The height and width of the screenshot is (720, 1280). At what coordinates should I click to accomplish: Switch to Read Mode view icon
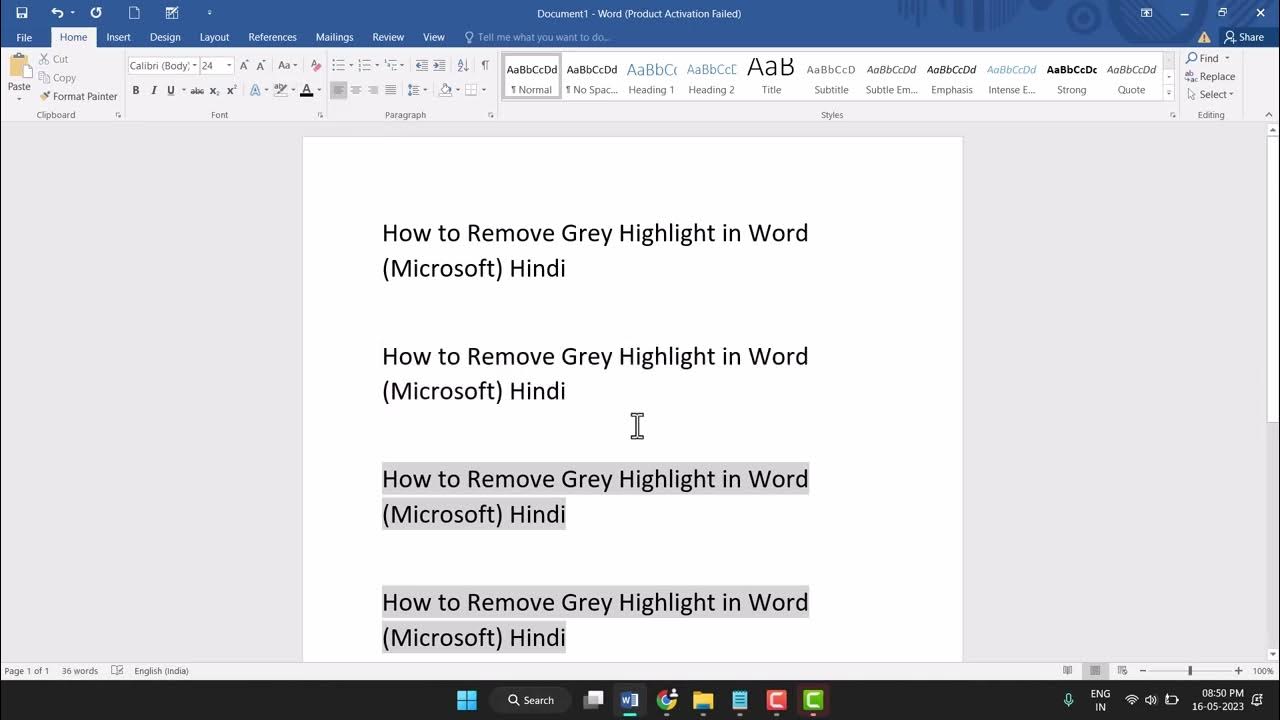1068,671
